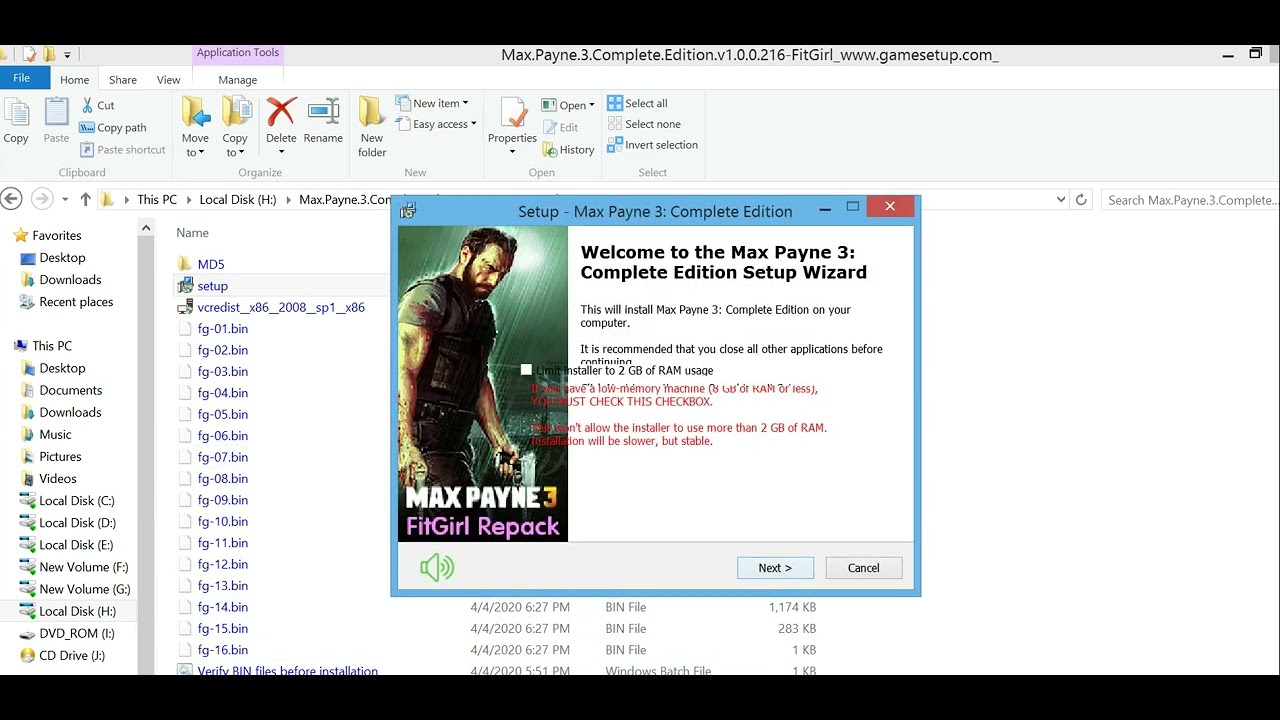
Task: Select DVD_ROM (I:) in navigation pane
Action: (x=77, y=633)
